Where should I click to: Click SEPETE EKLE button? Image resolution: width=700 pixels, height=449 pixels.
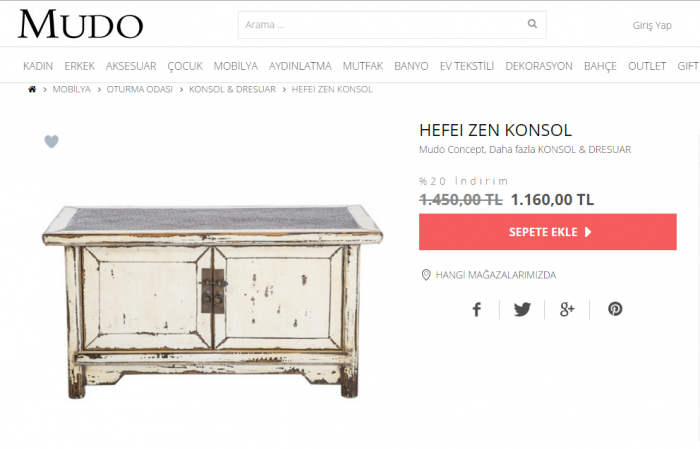pyautogui.click(x=548, y=232)
